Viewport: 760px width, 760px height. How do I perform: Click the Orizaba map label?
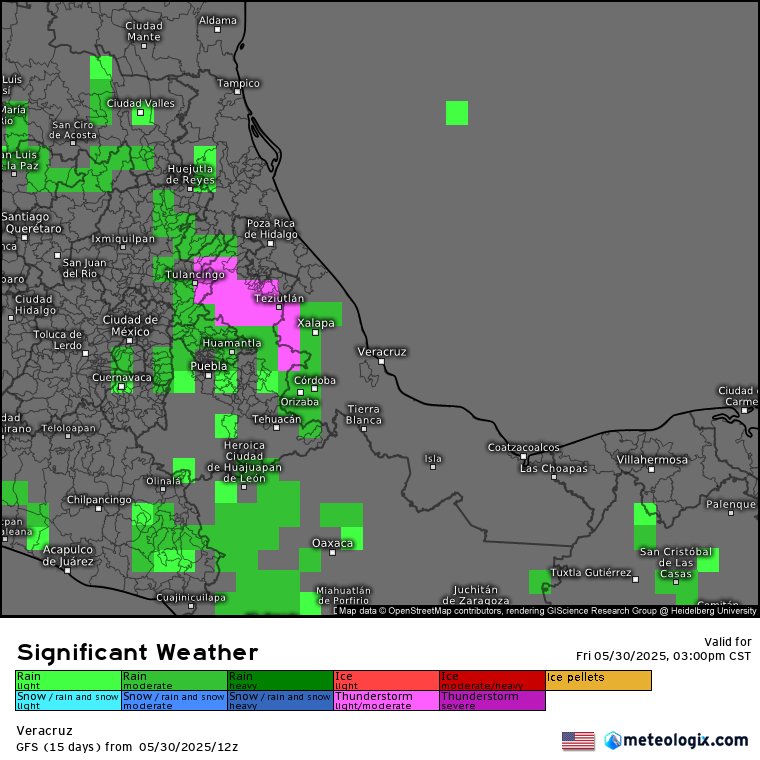(300, 402)
